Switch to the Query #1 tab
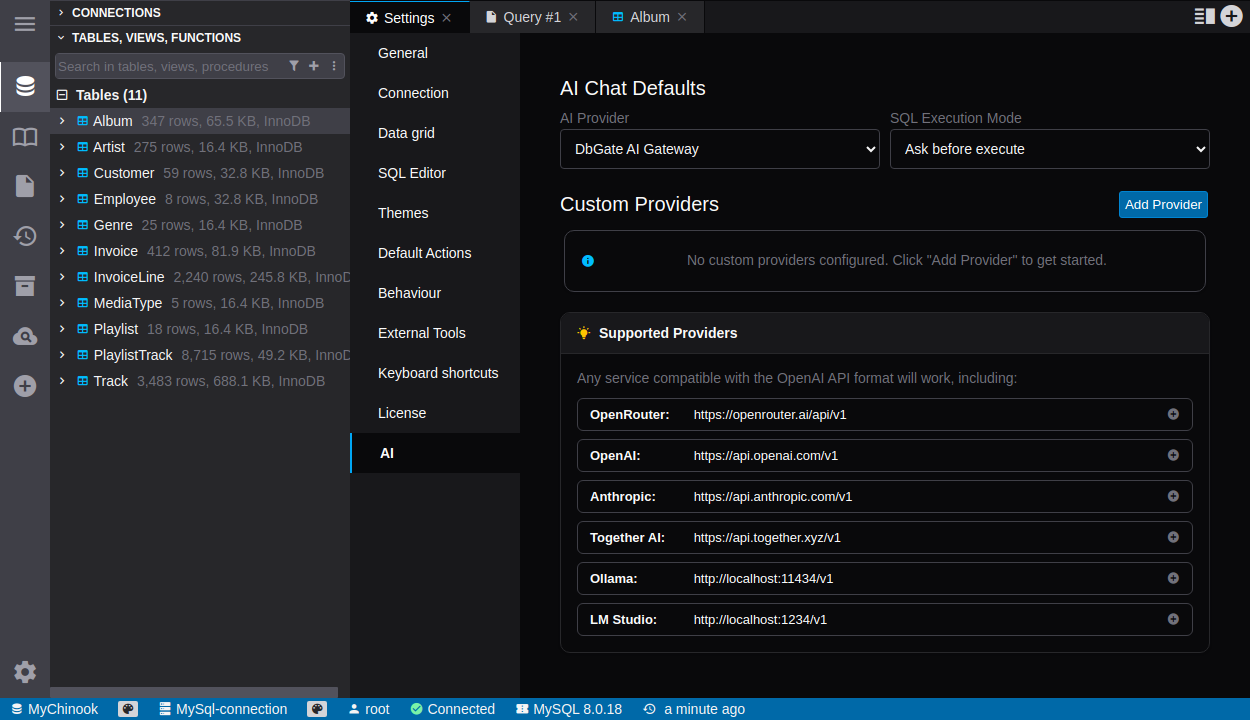1250x720 pixels. (x=531, y=17)
